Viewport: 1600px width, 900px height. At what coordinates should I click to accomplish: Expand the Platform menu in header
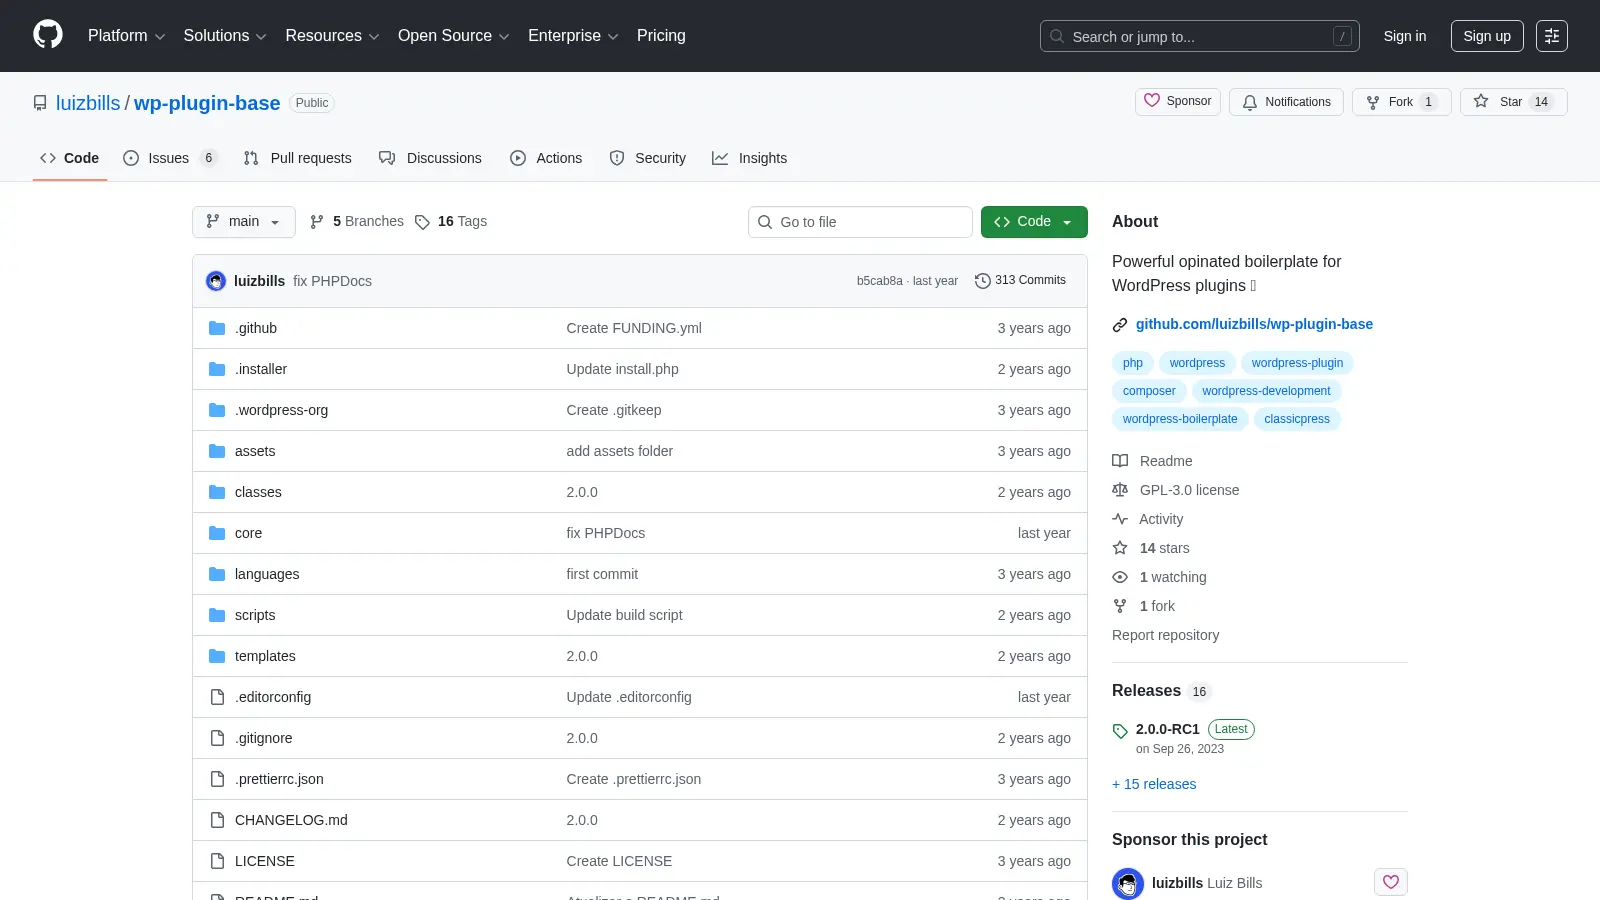click(126, 36)
